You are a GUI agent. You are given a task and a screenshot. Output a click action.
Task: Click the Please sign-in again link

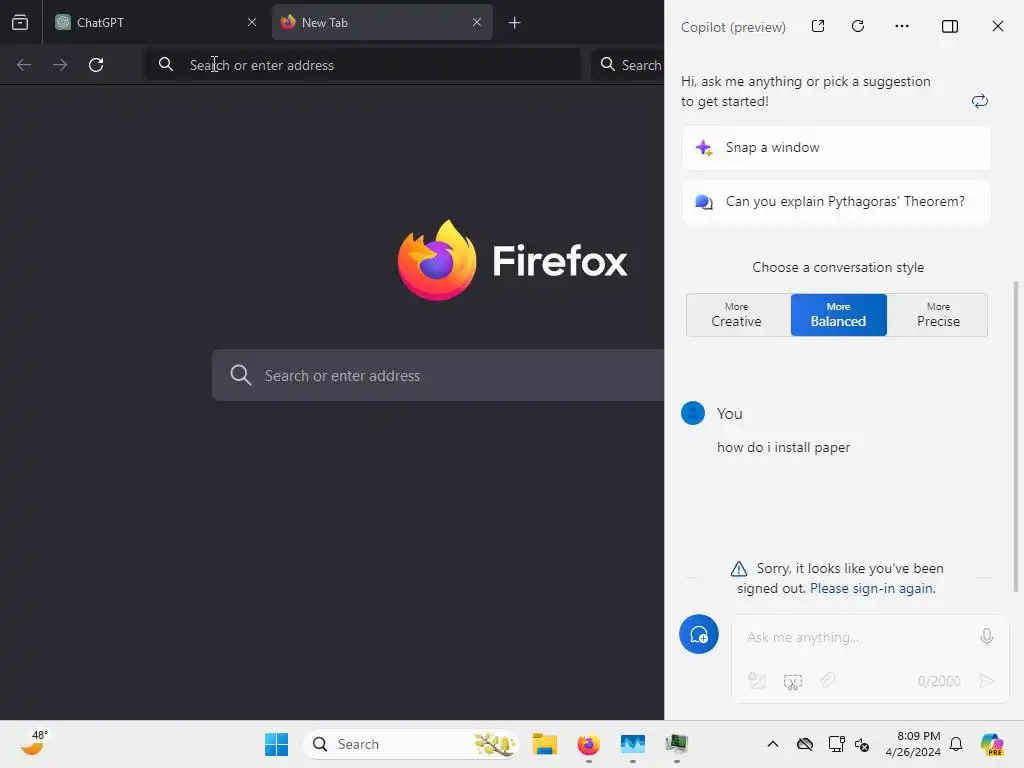pyautogui.click(x=872, y=588)
